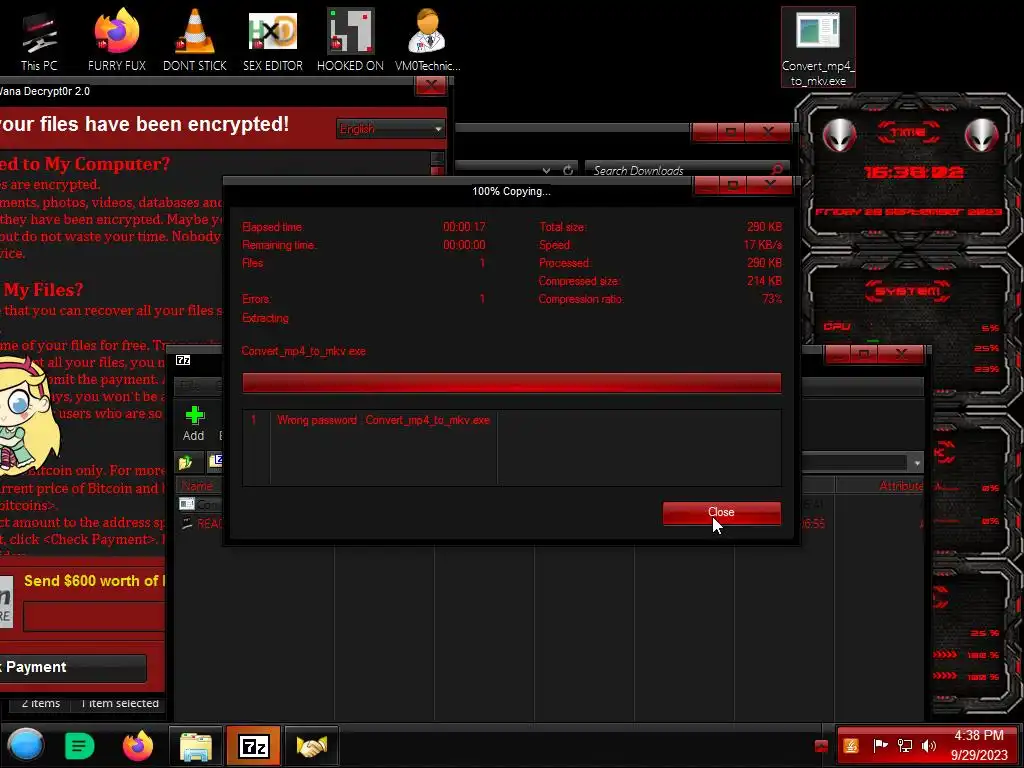Click the extraction progress bar
Image resolution: width=1024 pixels, height=768 pixels.
point(511,383)
